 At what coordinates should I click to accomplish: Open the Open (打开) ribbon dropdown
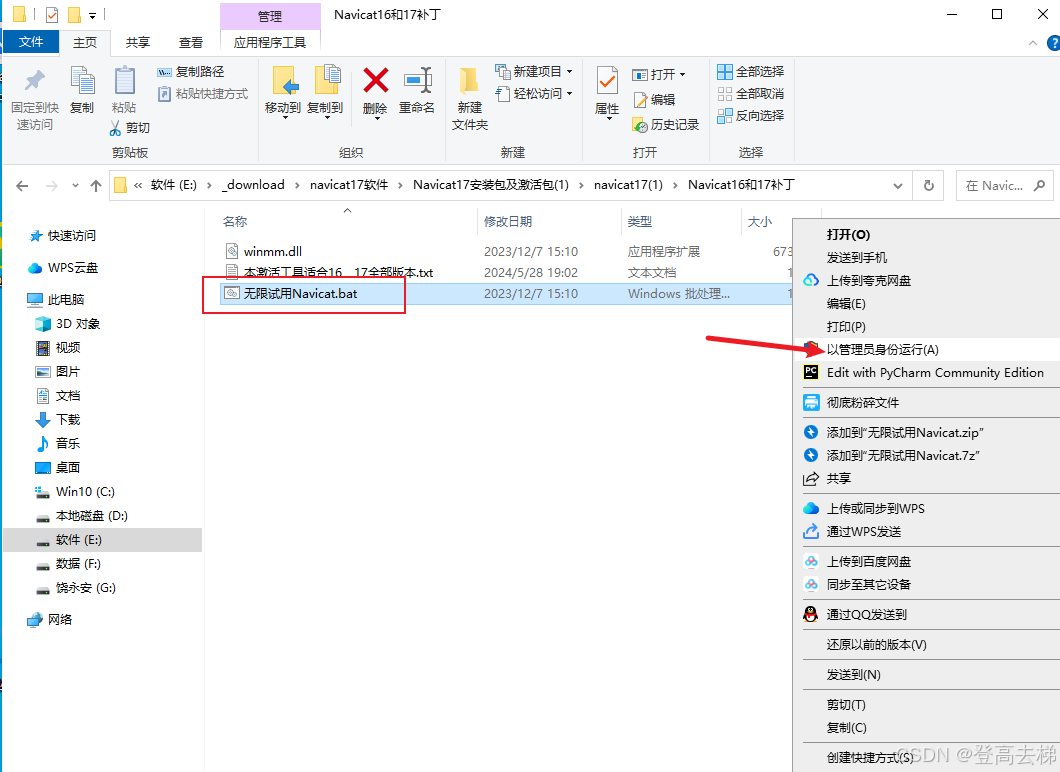[659, 74]
